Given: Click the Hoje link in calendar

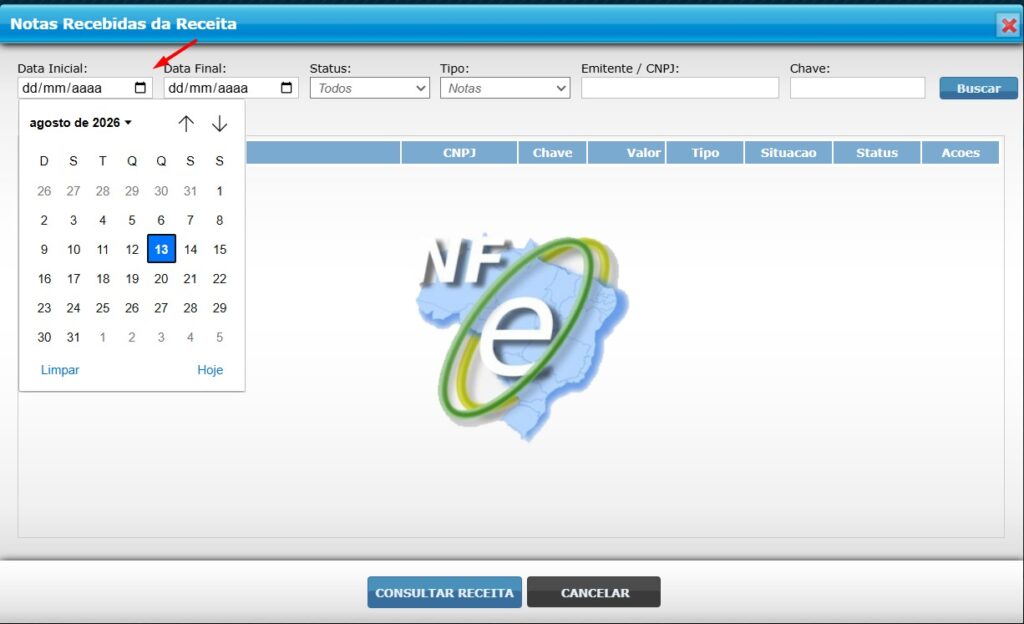Looking at the screenshot, I should pyautogui.click(x=210, y=369).
